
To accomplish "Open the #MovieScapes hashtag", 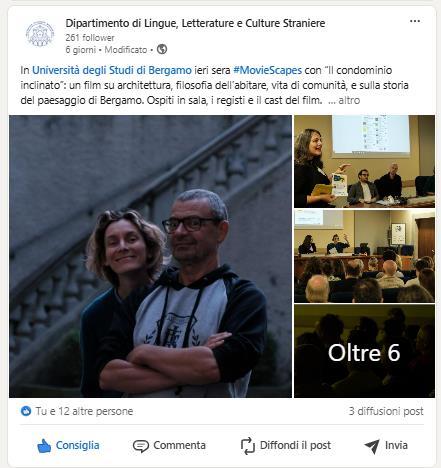I will click(x=267, y=70).
